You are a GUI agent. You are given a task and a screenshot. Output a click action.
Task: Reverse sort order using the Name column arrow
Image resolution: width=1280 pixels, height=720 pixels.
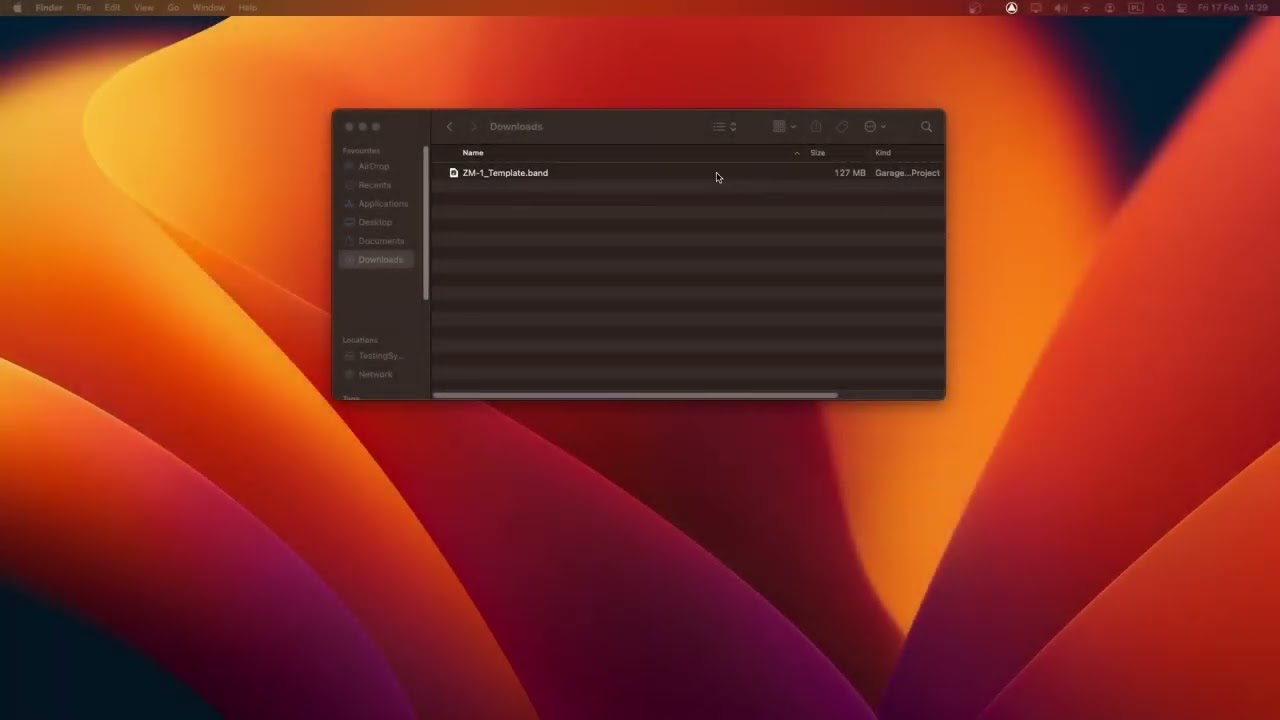coord(797,153)
